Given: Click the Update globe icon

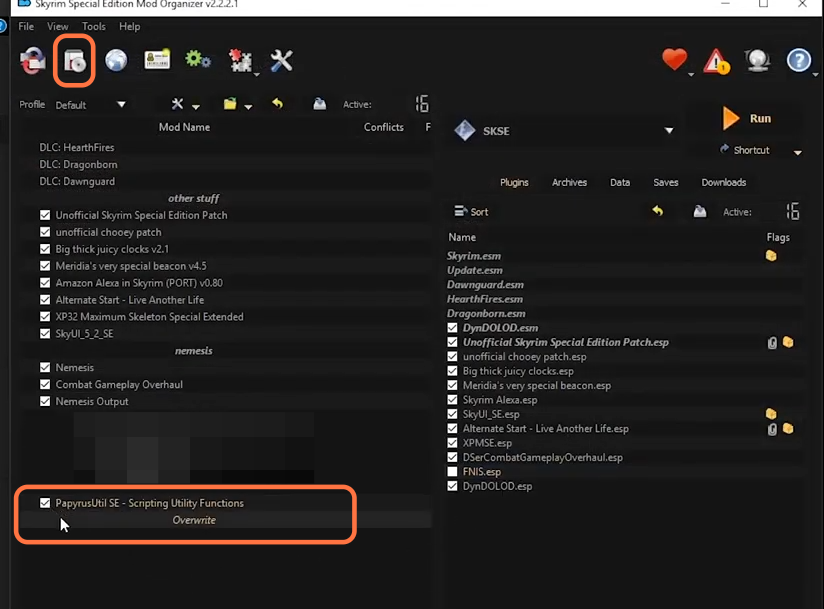Looking at the screenshot, I should pos(757,60).
